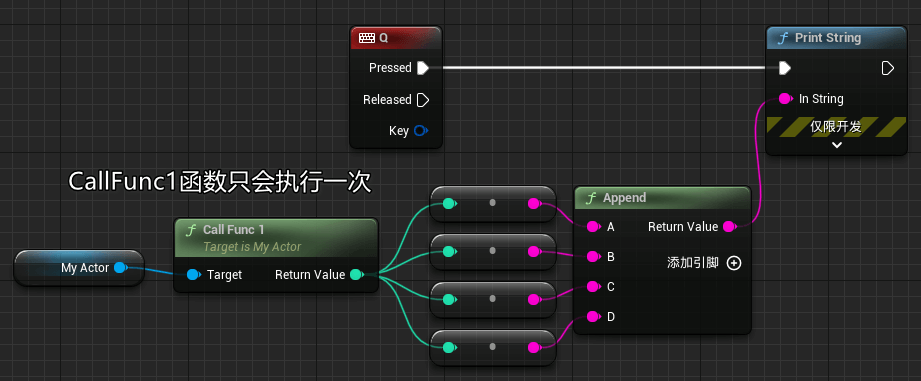Click the My Actor variable output pin
921x381 pixels.
point(120,268)
